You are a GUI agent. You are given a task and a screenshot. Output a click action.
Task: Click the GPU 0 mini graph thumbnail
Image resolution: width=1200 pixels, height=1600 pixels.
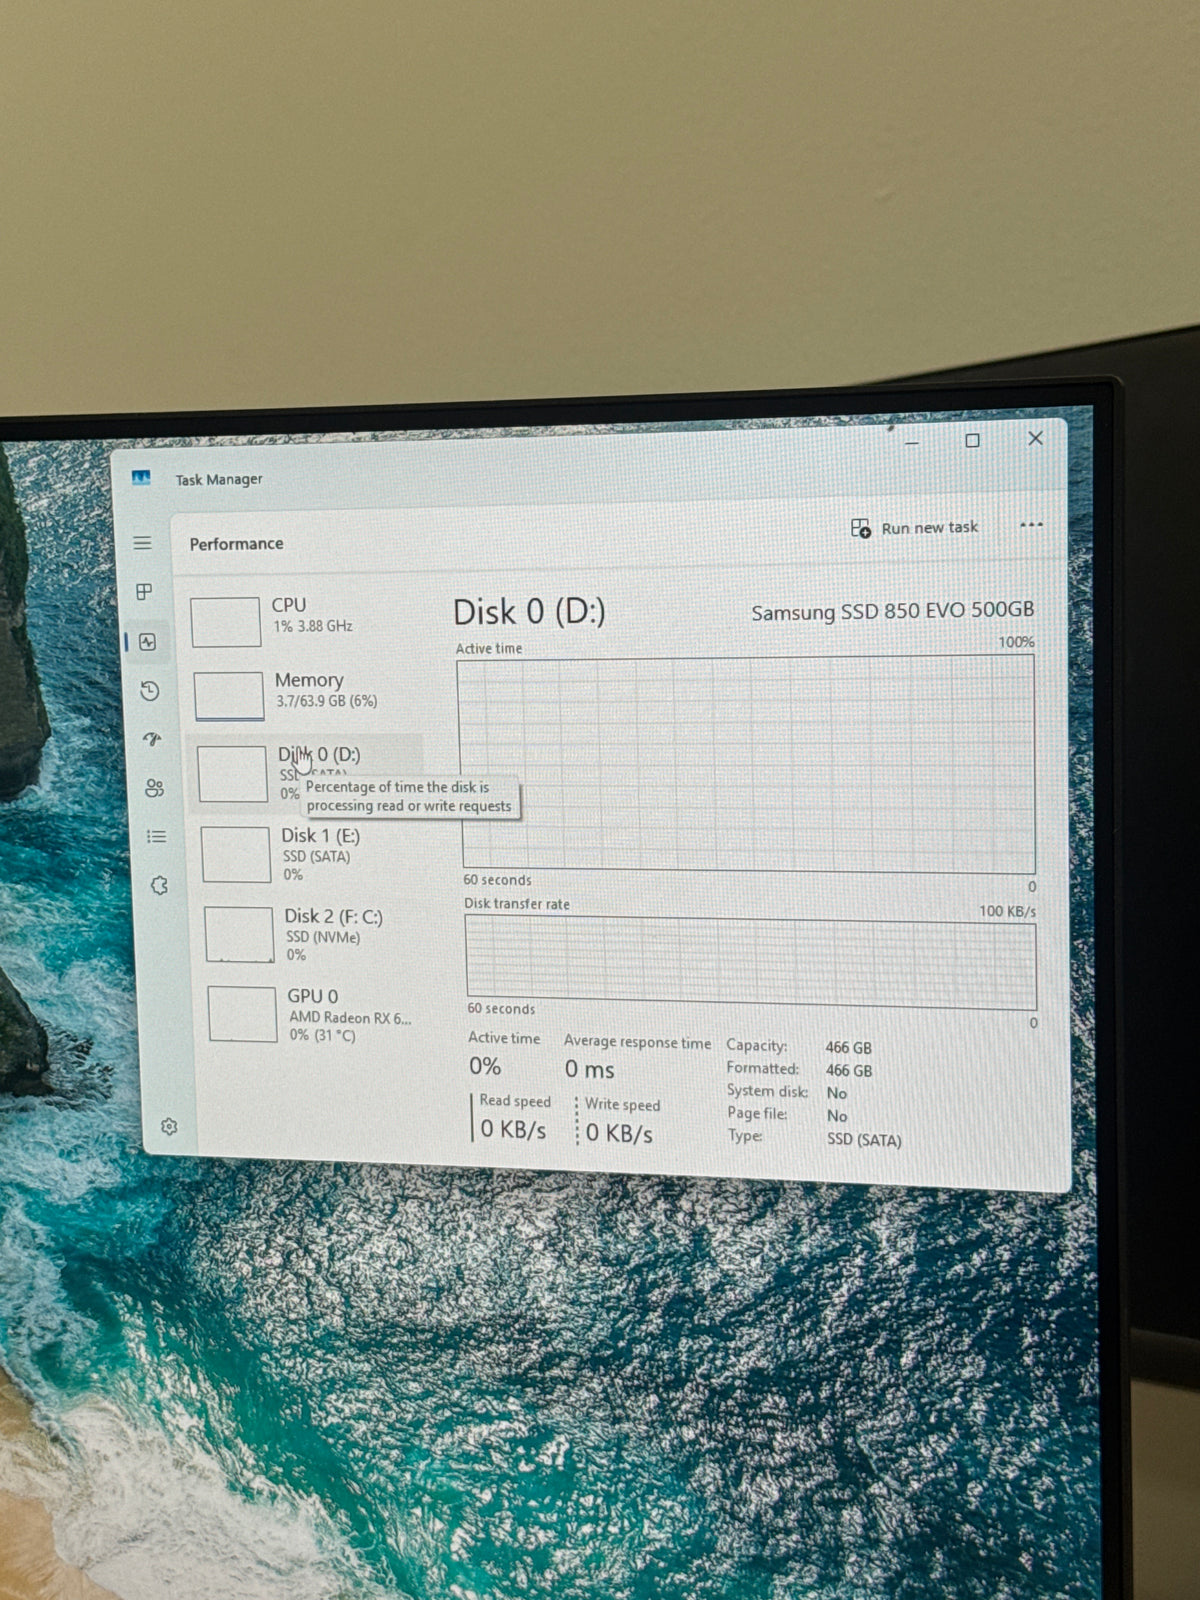(242, 1014)
